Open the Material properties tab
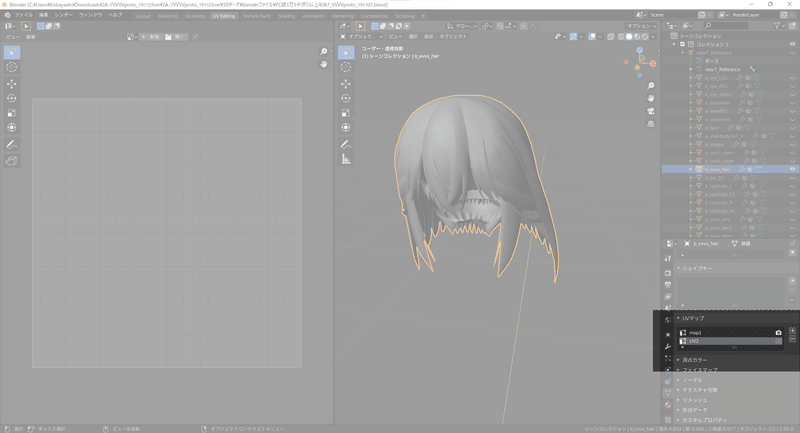800x433 pixels. click(668, 405)
